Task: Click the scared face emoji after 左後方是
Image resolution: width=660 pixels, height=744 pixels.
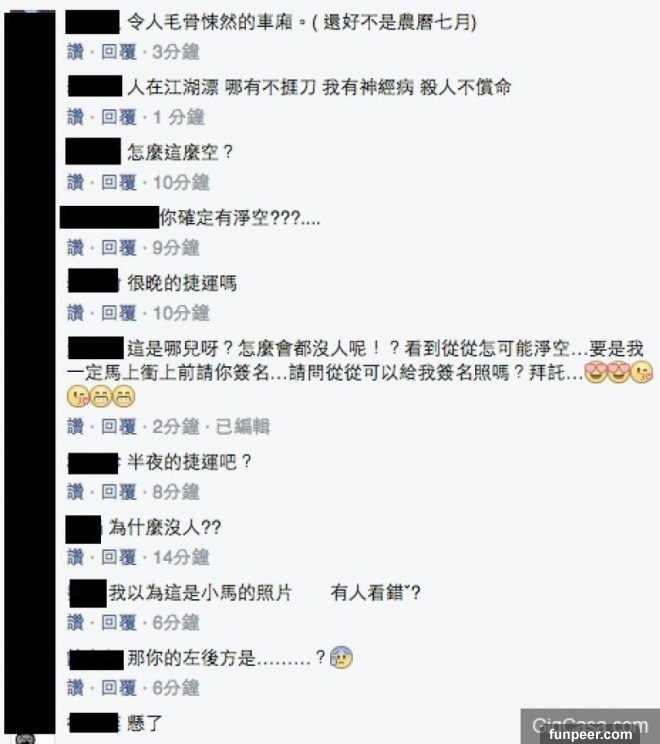Action: [341, 658]
